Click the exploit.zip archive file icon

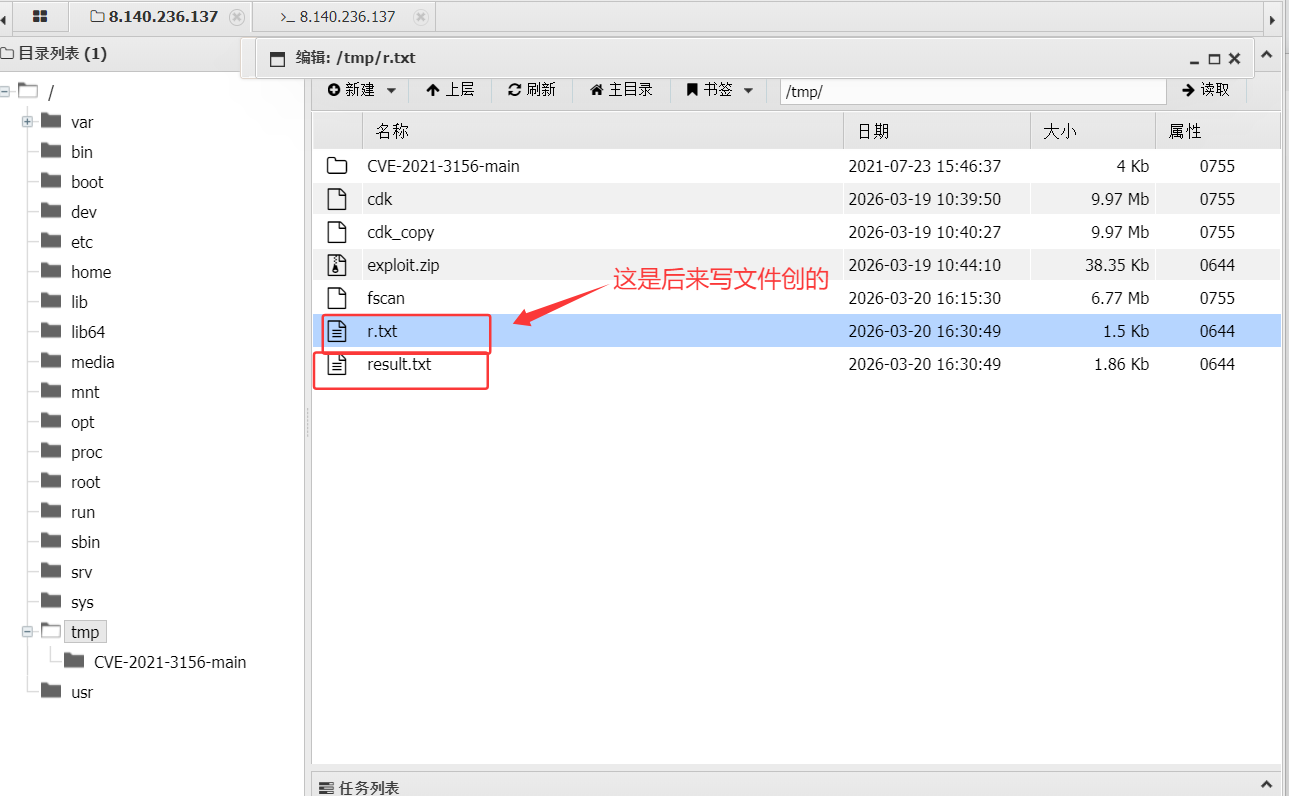(x=337, y=265)
